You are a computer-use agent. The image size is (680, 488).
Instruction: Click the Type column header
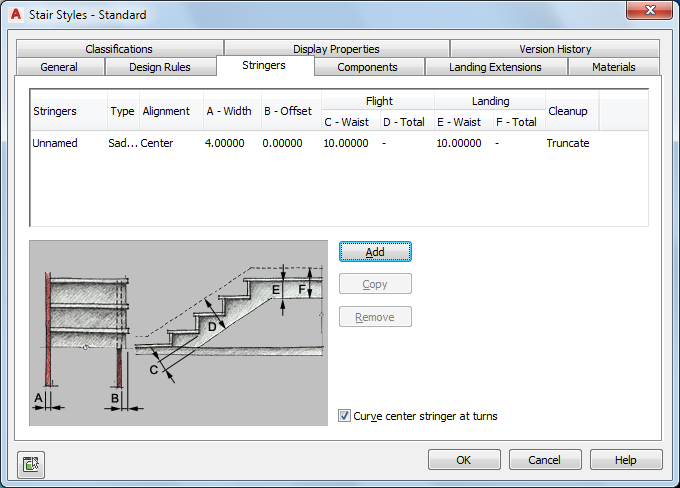[123, 111]
